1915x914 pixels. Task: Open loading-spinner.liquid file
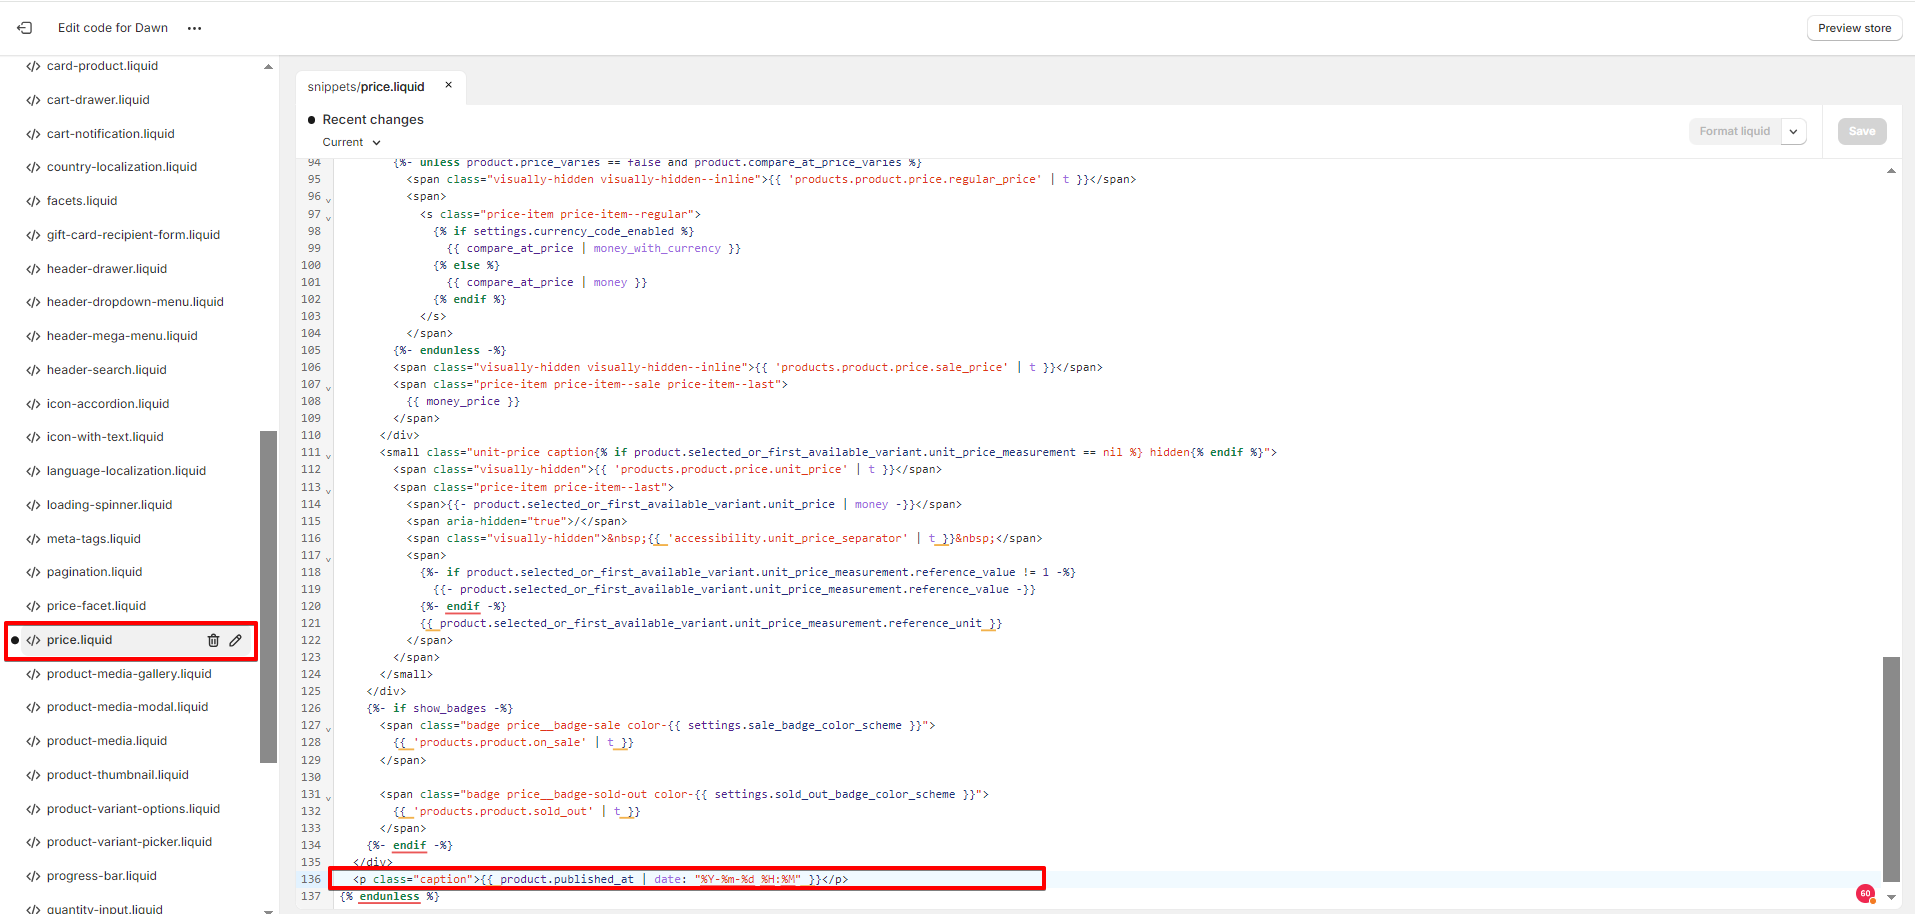pos(109,505)
